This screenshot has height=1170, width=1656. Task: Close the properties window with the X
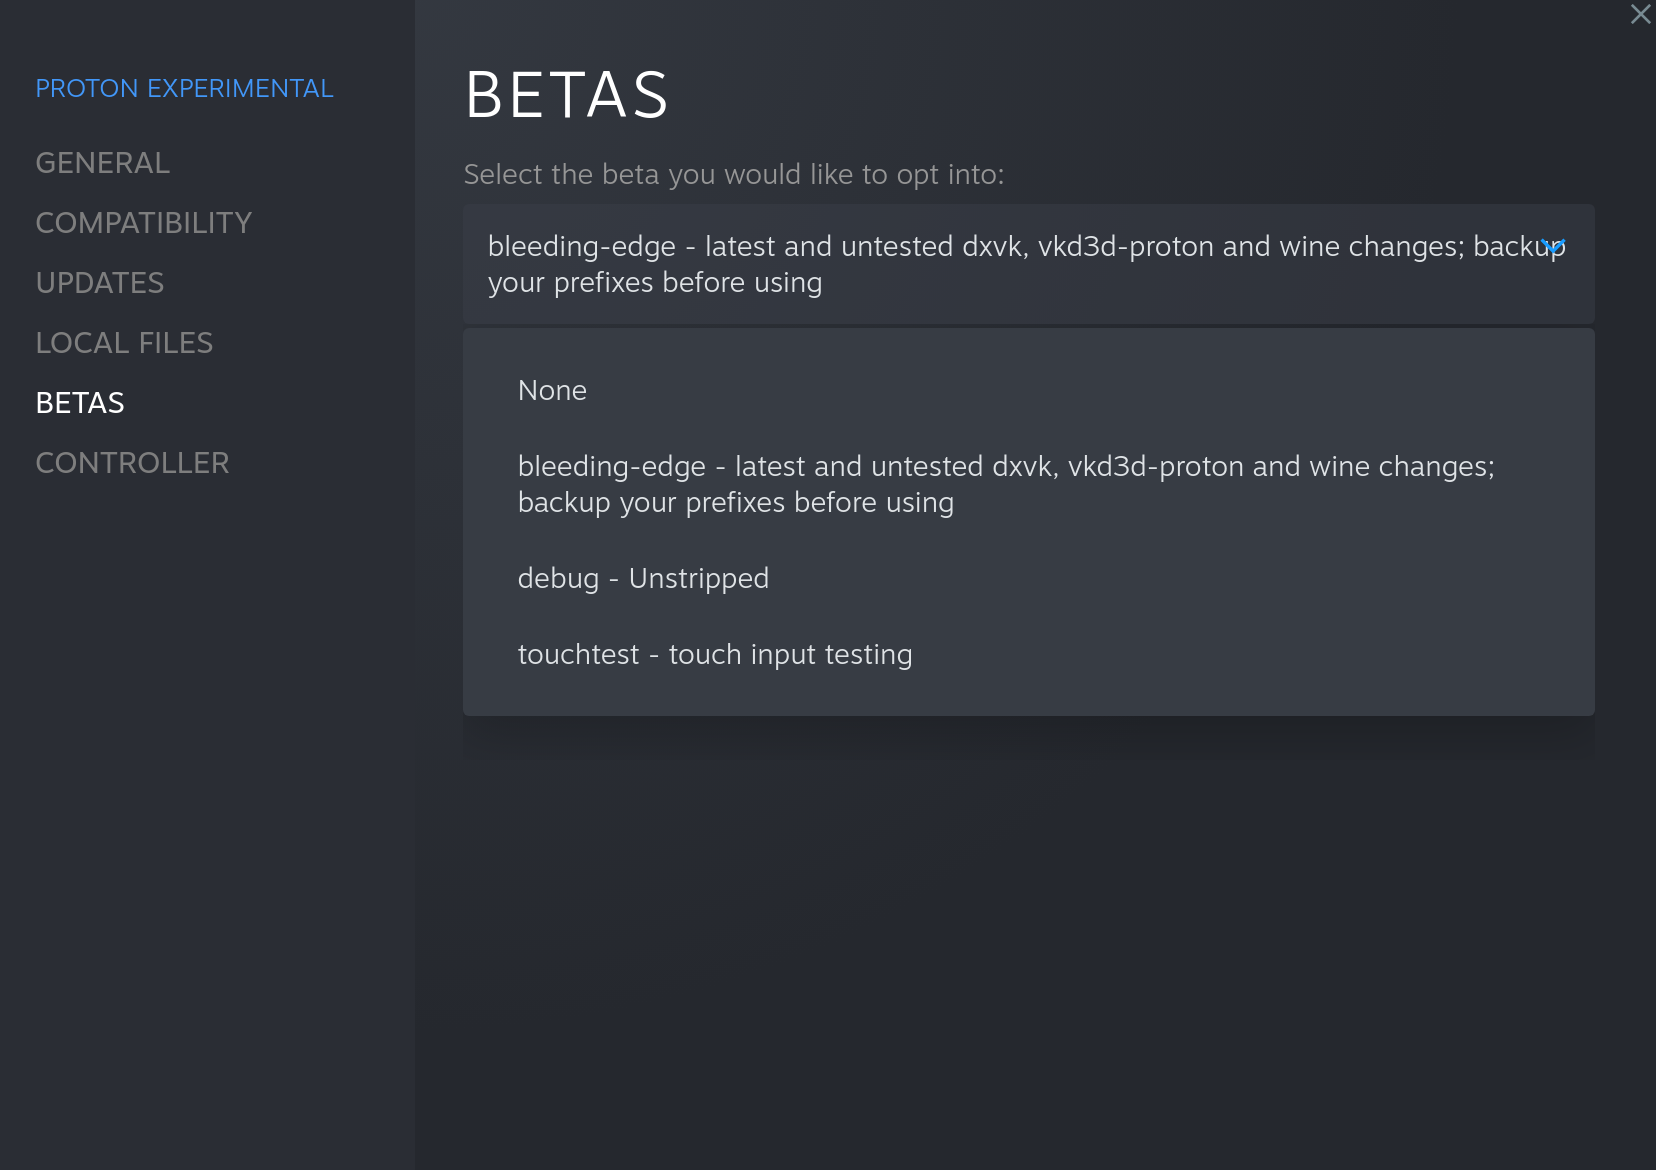(1640, 14)
